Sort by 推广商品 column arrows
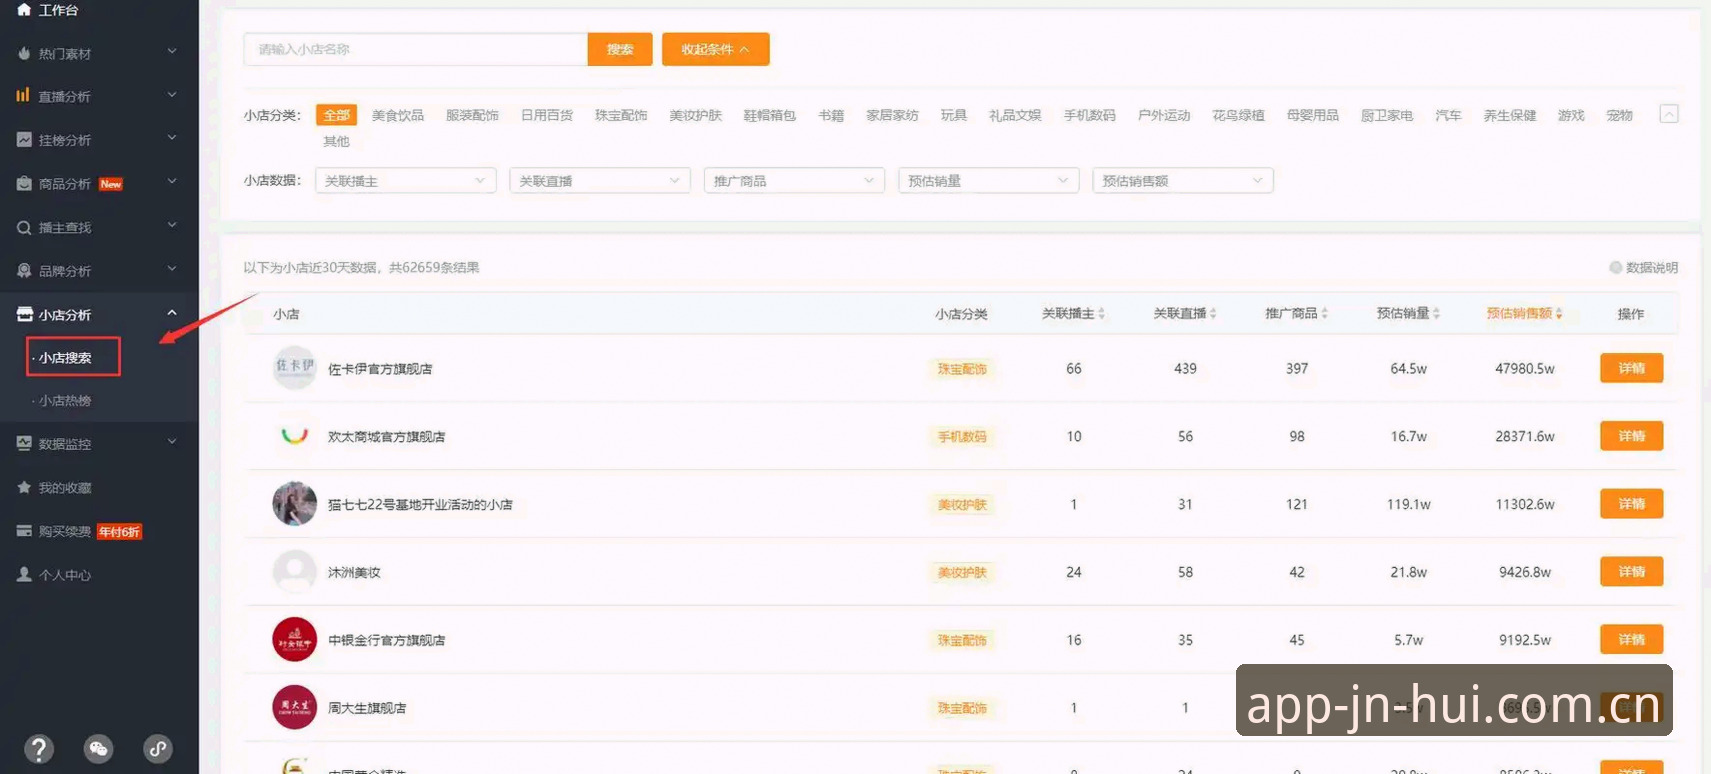Image resolution: width=1711 pixels, height=774 pixels. [1324, 314]
